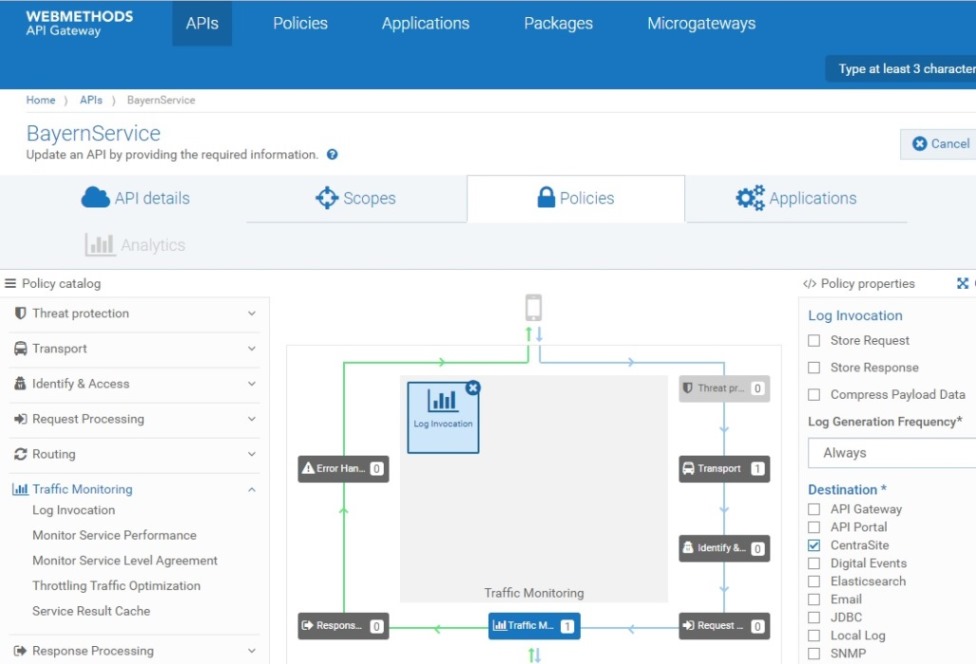Click the Cancel X icon

919,144
